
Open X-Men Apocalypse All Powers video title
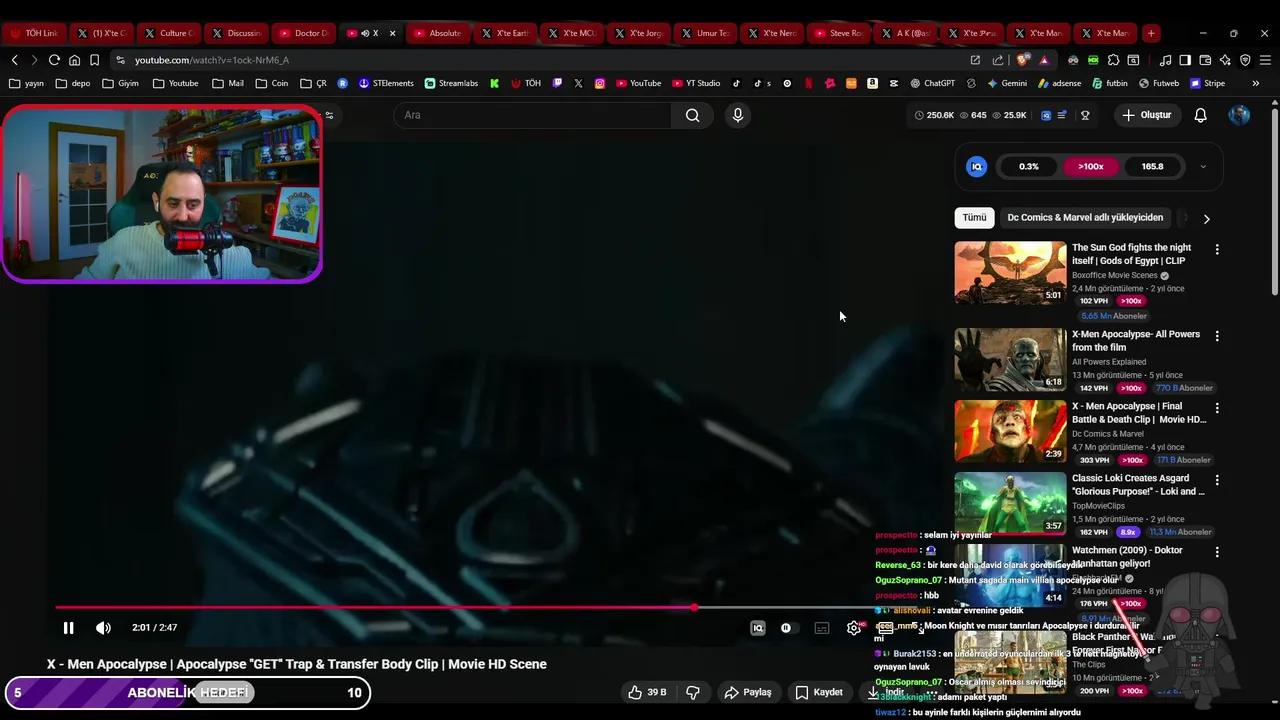point(1136,341)
